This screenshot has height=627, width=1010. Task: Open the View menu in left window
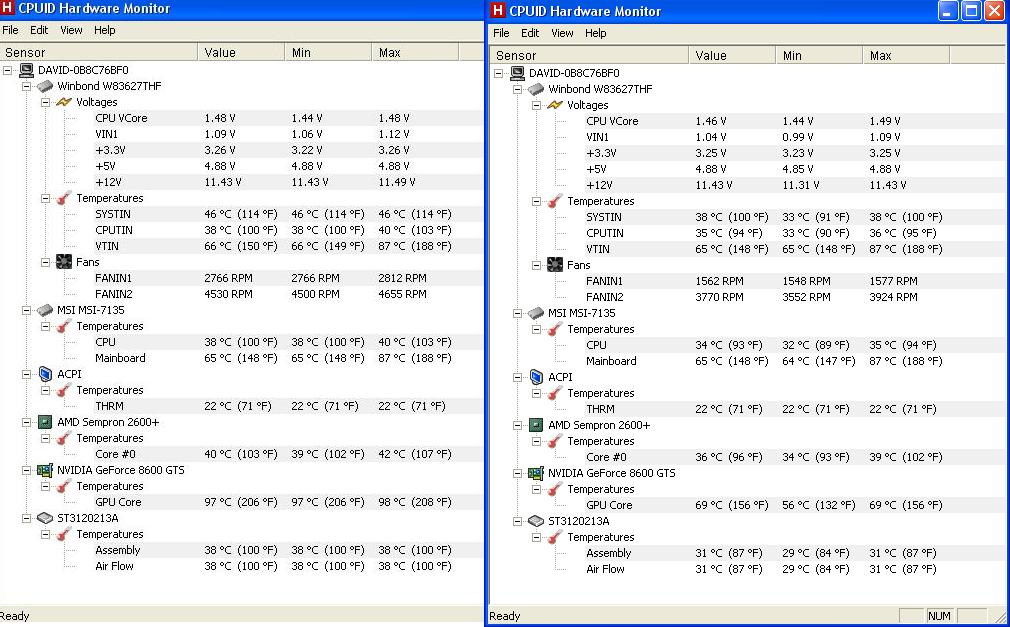click(71, 30)
